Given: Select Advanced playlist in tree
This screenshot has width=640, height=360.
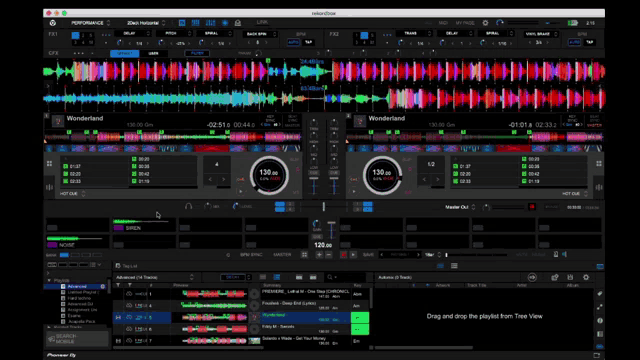Looking at the screenshot, I should tap(77, 287).
